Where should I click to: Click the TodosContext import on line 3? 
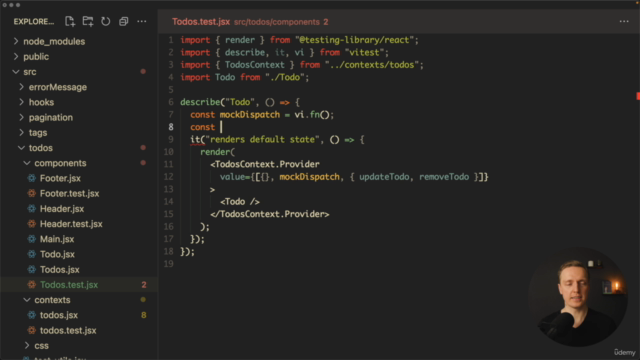[254, 65]
